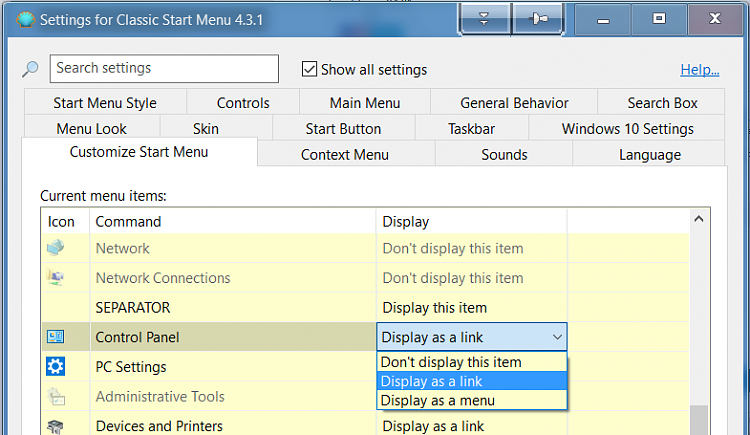Select the Customize Start Menu tab
The height and width of the screenshot is (435, 750).
tap(139, 152)
